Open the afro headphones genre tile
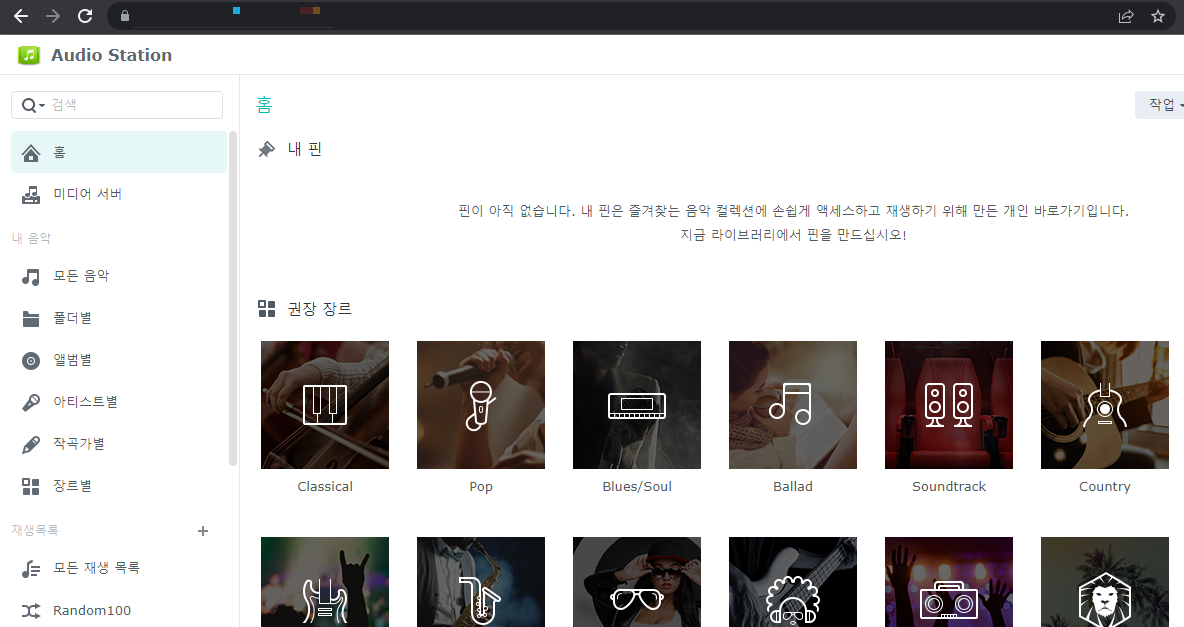This screenshot has height=627, width=1184. [793, 582]
